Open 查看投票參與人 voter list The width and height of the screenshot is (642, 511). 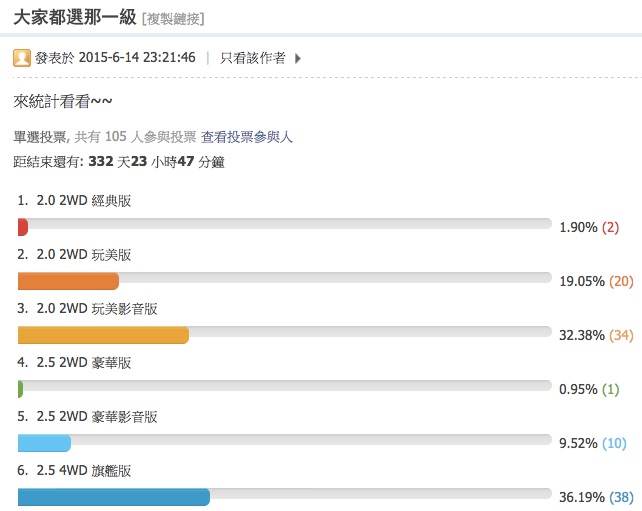(x=247, y=137)
